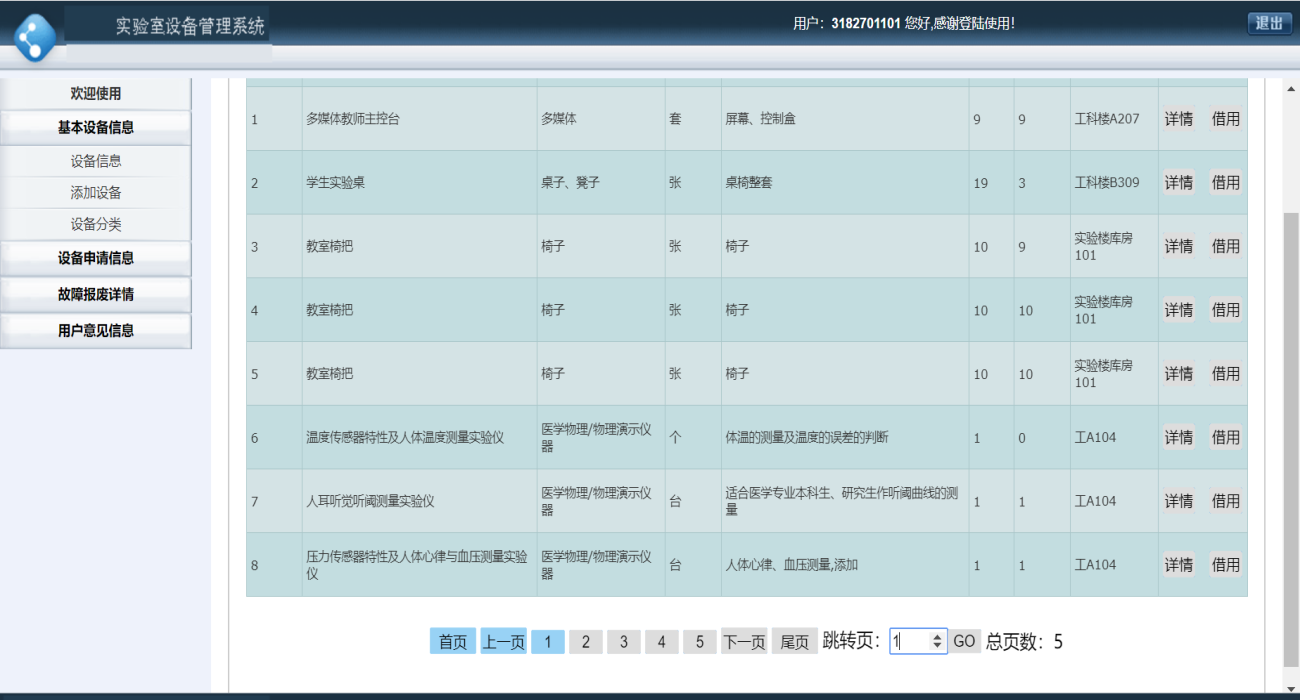Click the 多媒体 category cell

tap(601, 119)
